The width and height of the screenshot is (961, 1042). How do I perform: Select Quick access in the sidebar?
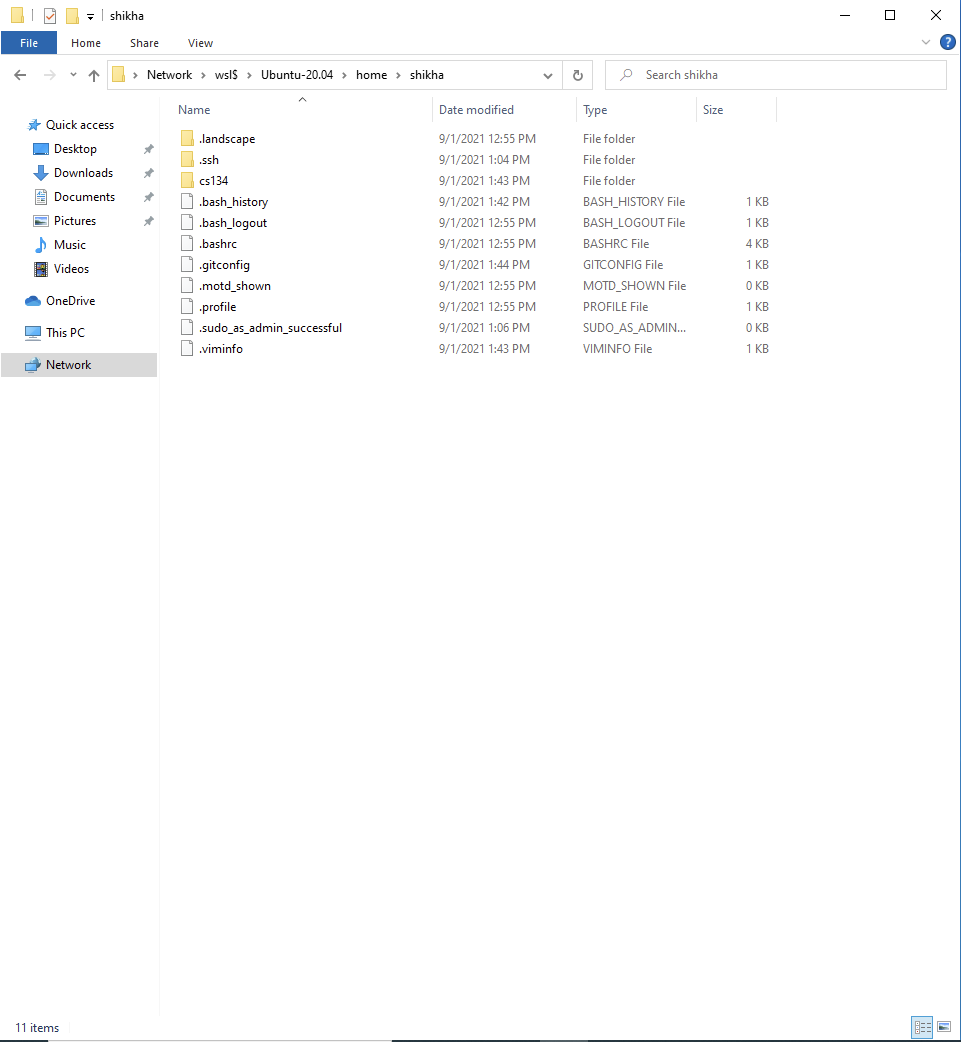[x=80, y=125]
